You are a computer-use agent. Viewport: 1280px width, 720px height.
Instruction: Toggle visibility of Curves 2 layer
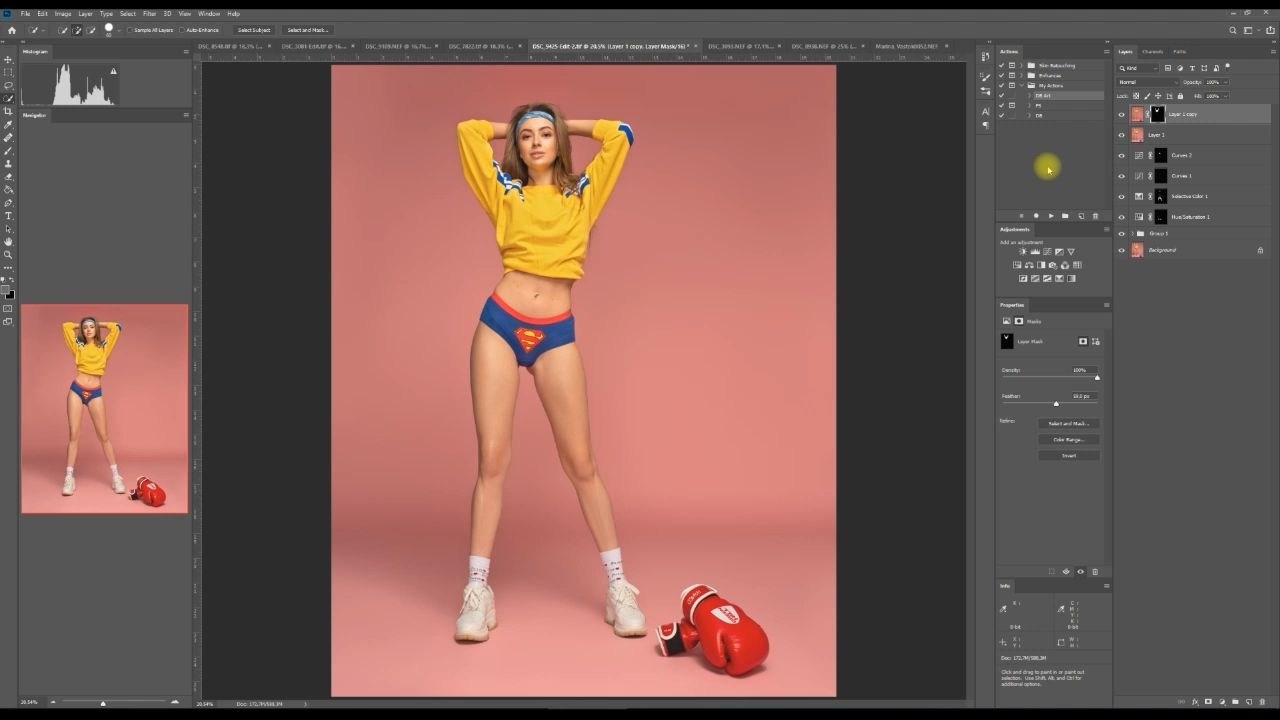coord(1121,156)
